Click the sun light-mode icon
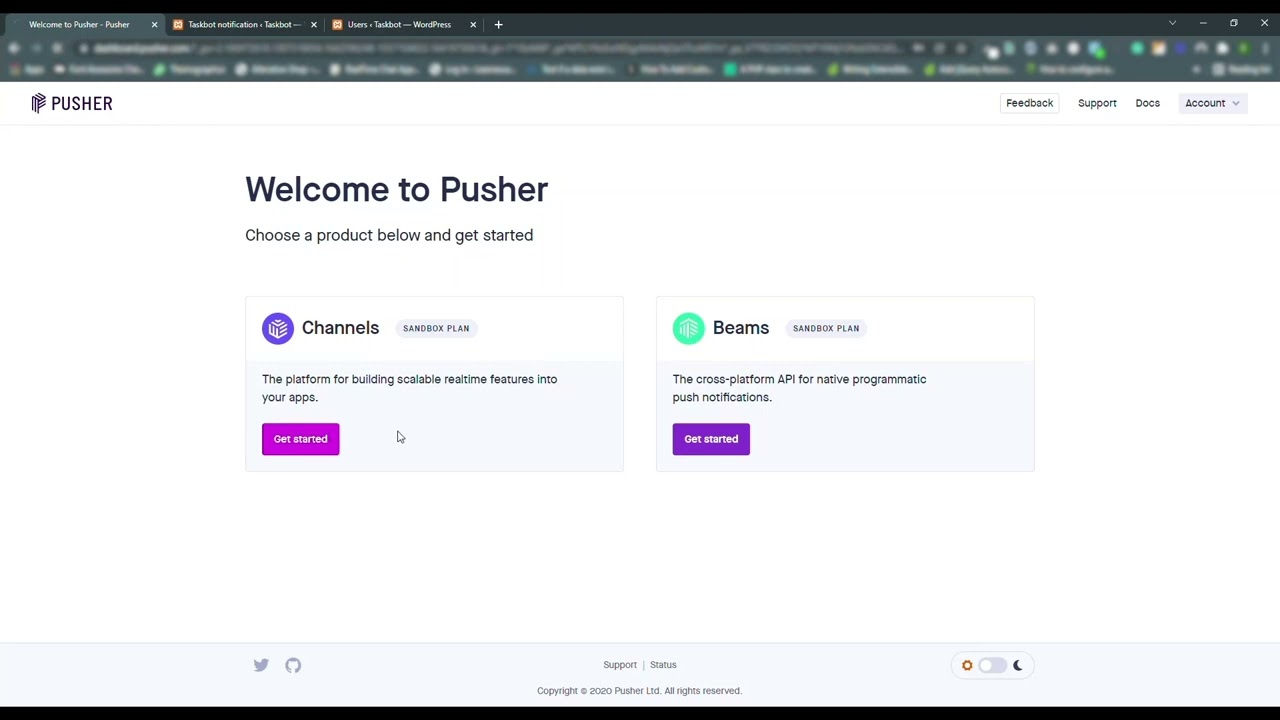The image size is (1280, 720). tap(967, 665)
